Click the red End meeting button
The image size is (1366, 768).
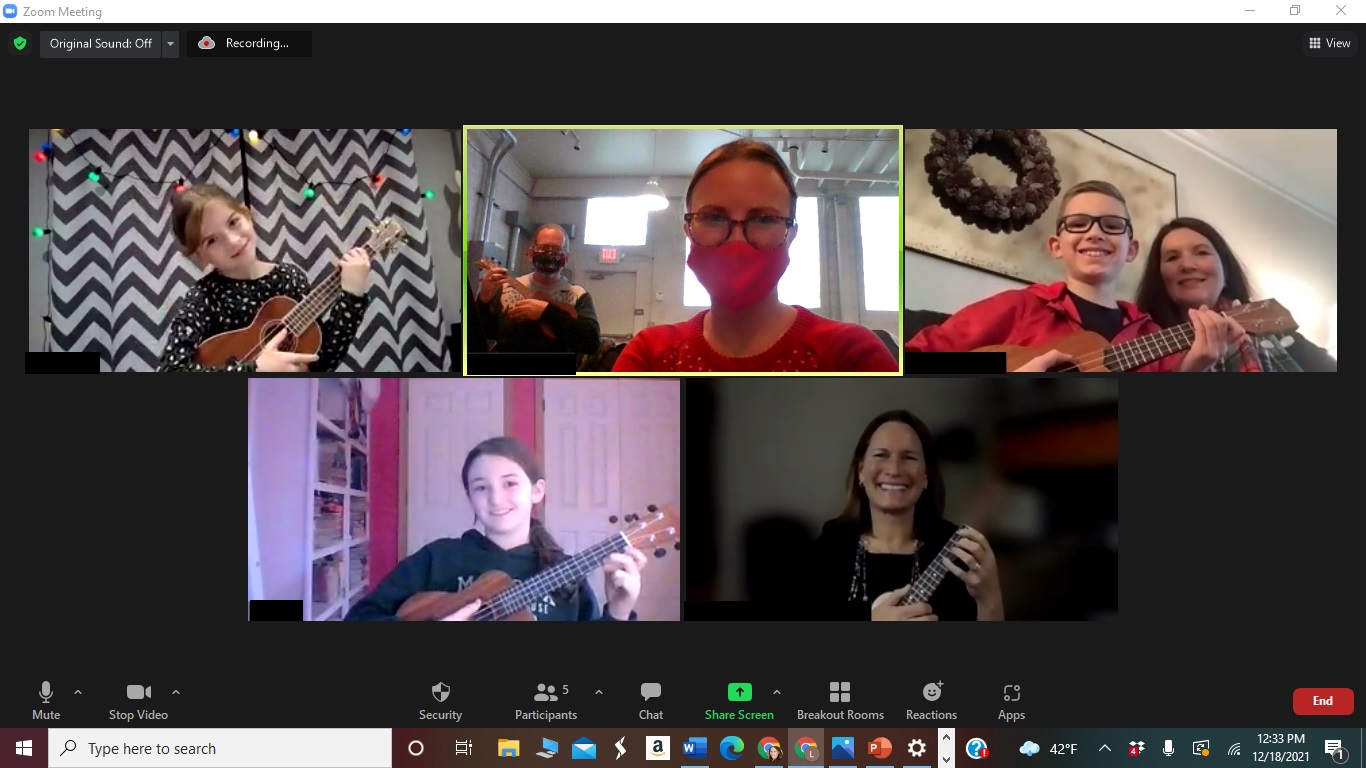pos(1322,701)
